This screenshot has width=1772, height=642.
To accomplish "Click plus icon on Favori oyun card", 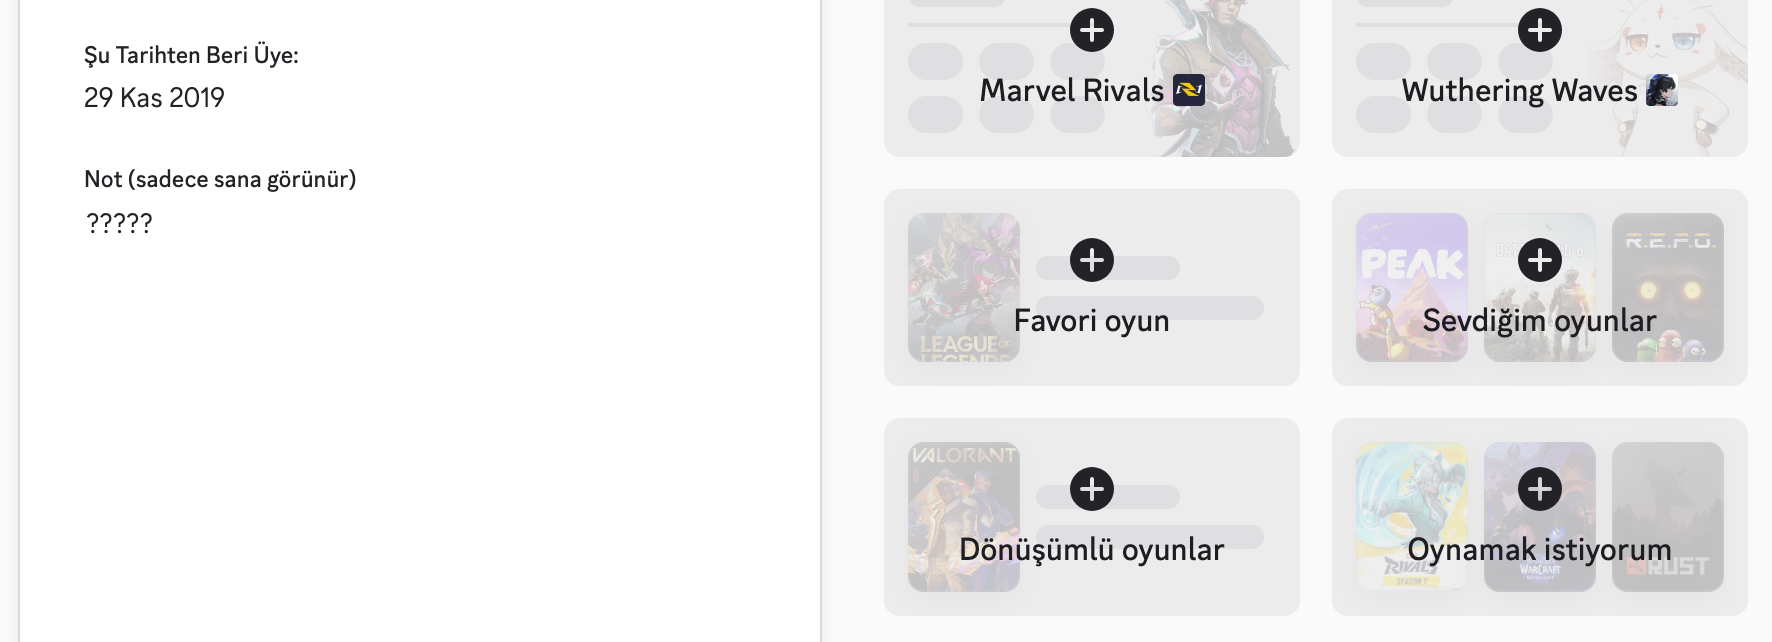I will (x=1092, y=260).
